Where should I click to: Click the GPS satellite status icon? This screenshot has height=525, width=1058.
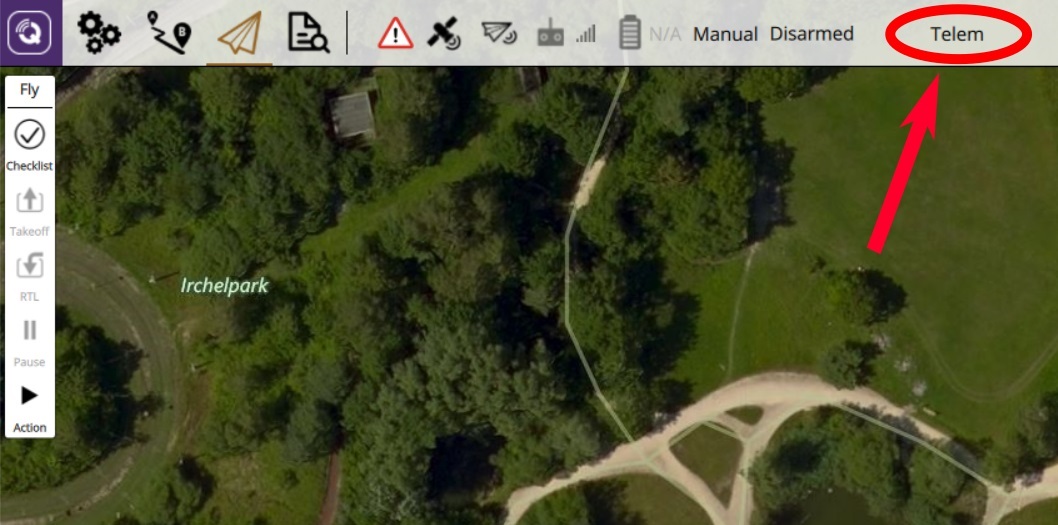pos(444,34)
